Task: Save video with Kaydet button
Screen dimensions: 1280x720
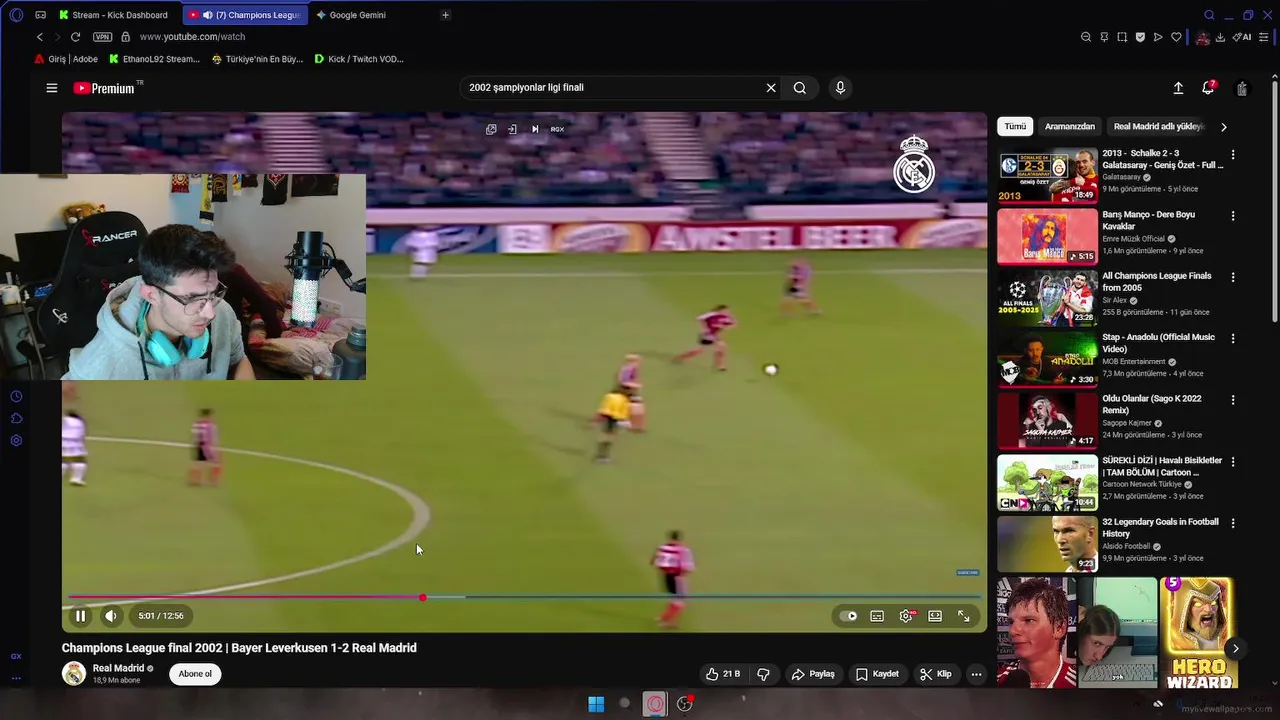Action: click(x=877, y=674)
